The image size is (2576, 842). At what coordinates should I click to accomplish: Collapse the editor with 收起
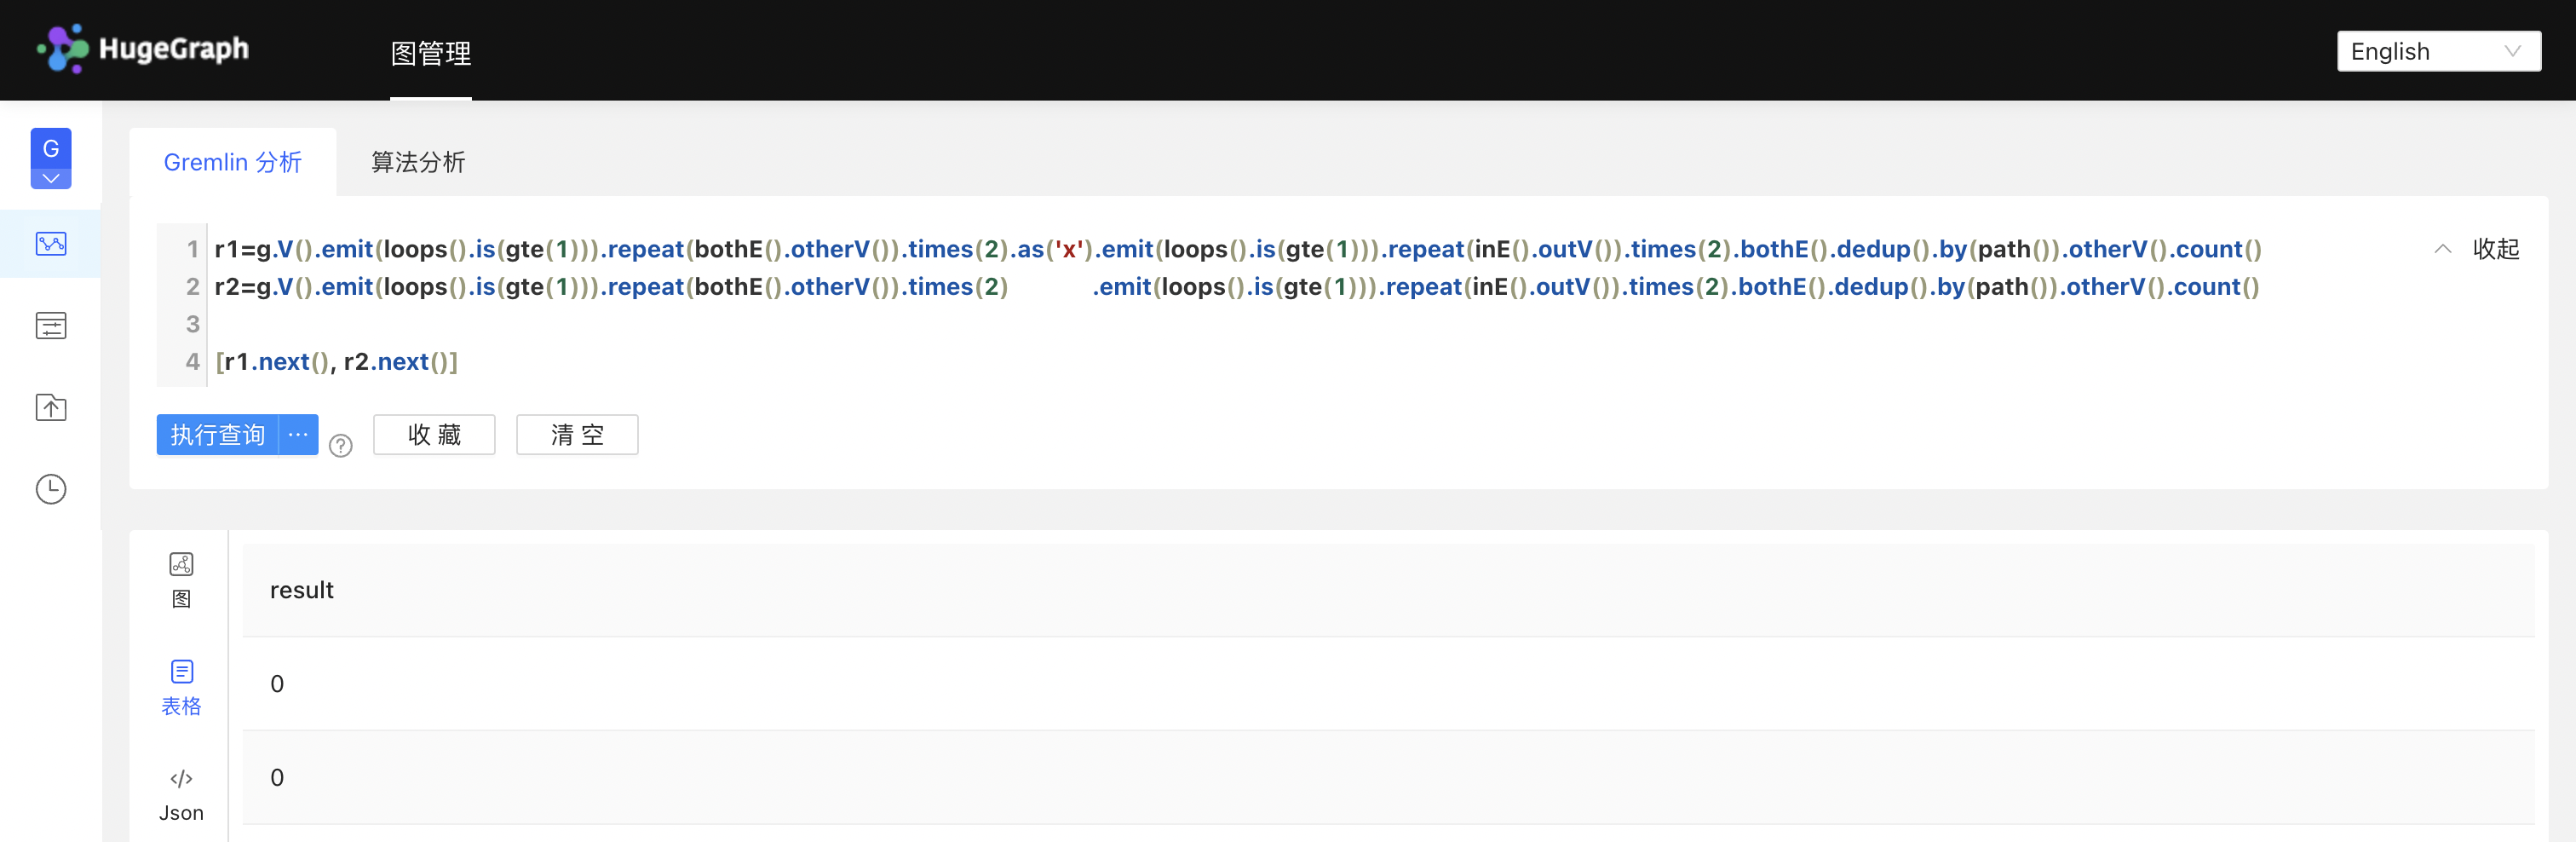(x=2476, y=249)
